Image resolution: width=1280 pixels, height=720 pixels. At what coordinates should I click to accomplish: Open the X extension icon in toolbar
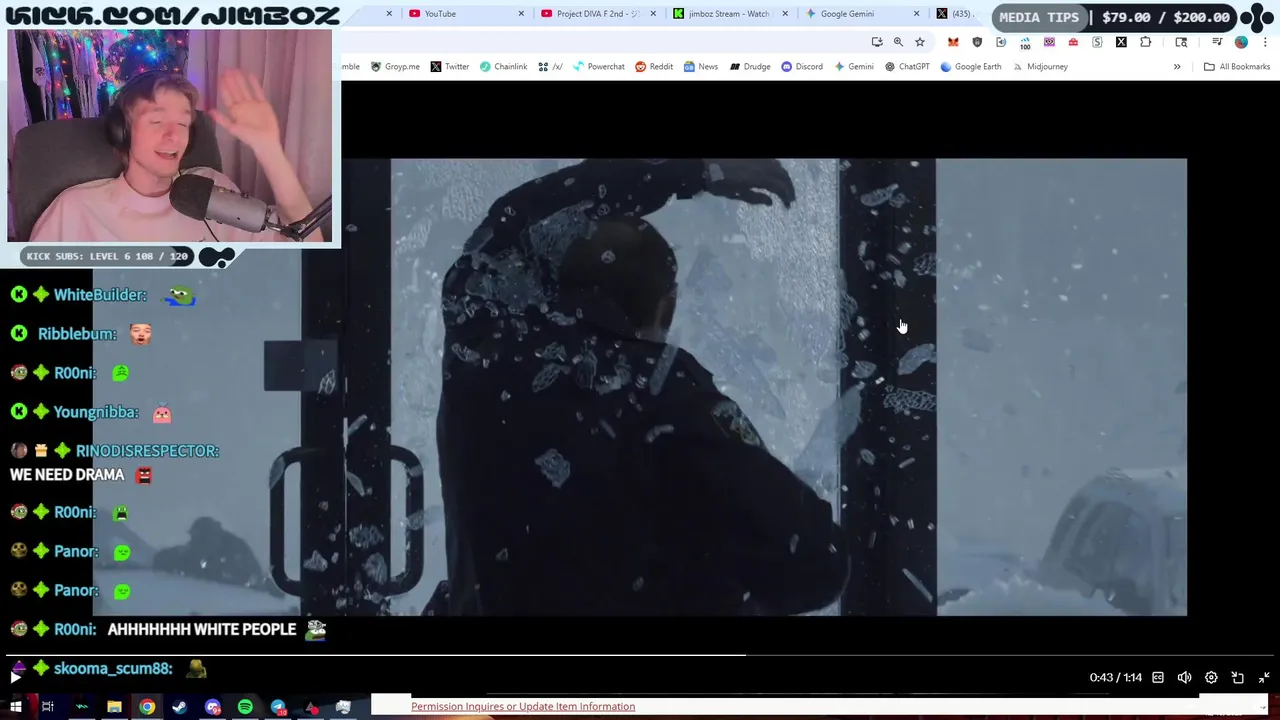point(1121,42)
